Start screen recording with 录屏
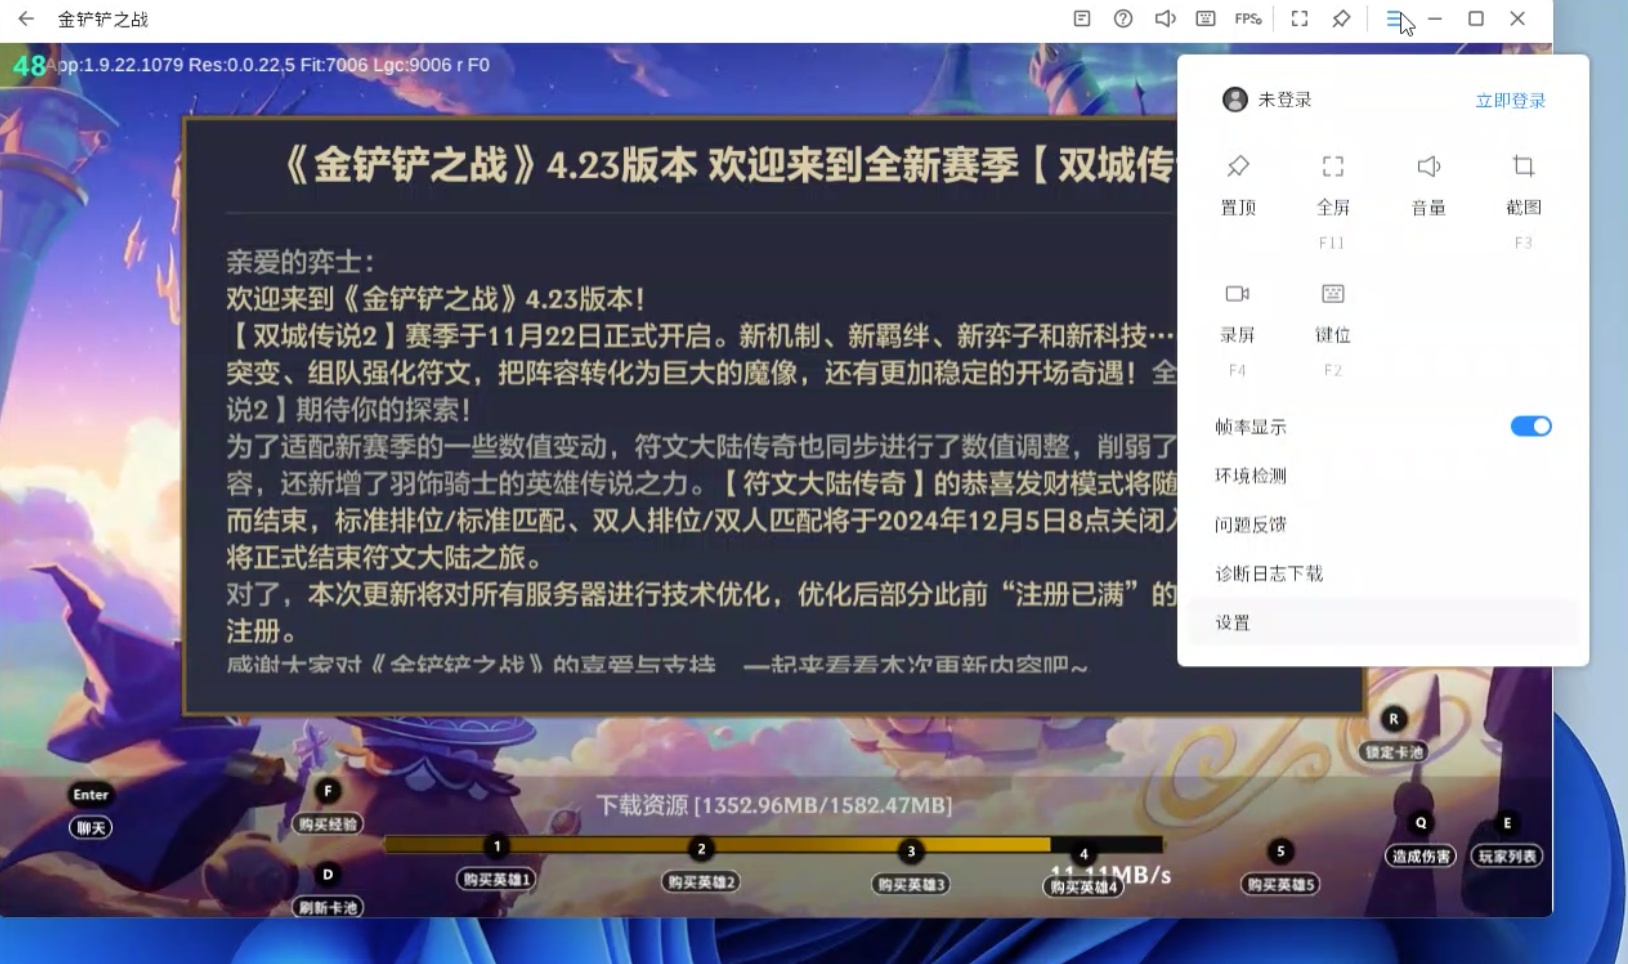The height and width of the screenshot is (964, 1628). pos(1238,328)
